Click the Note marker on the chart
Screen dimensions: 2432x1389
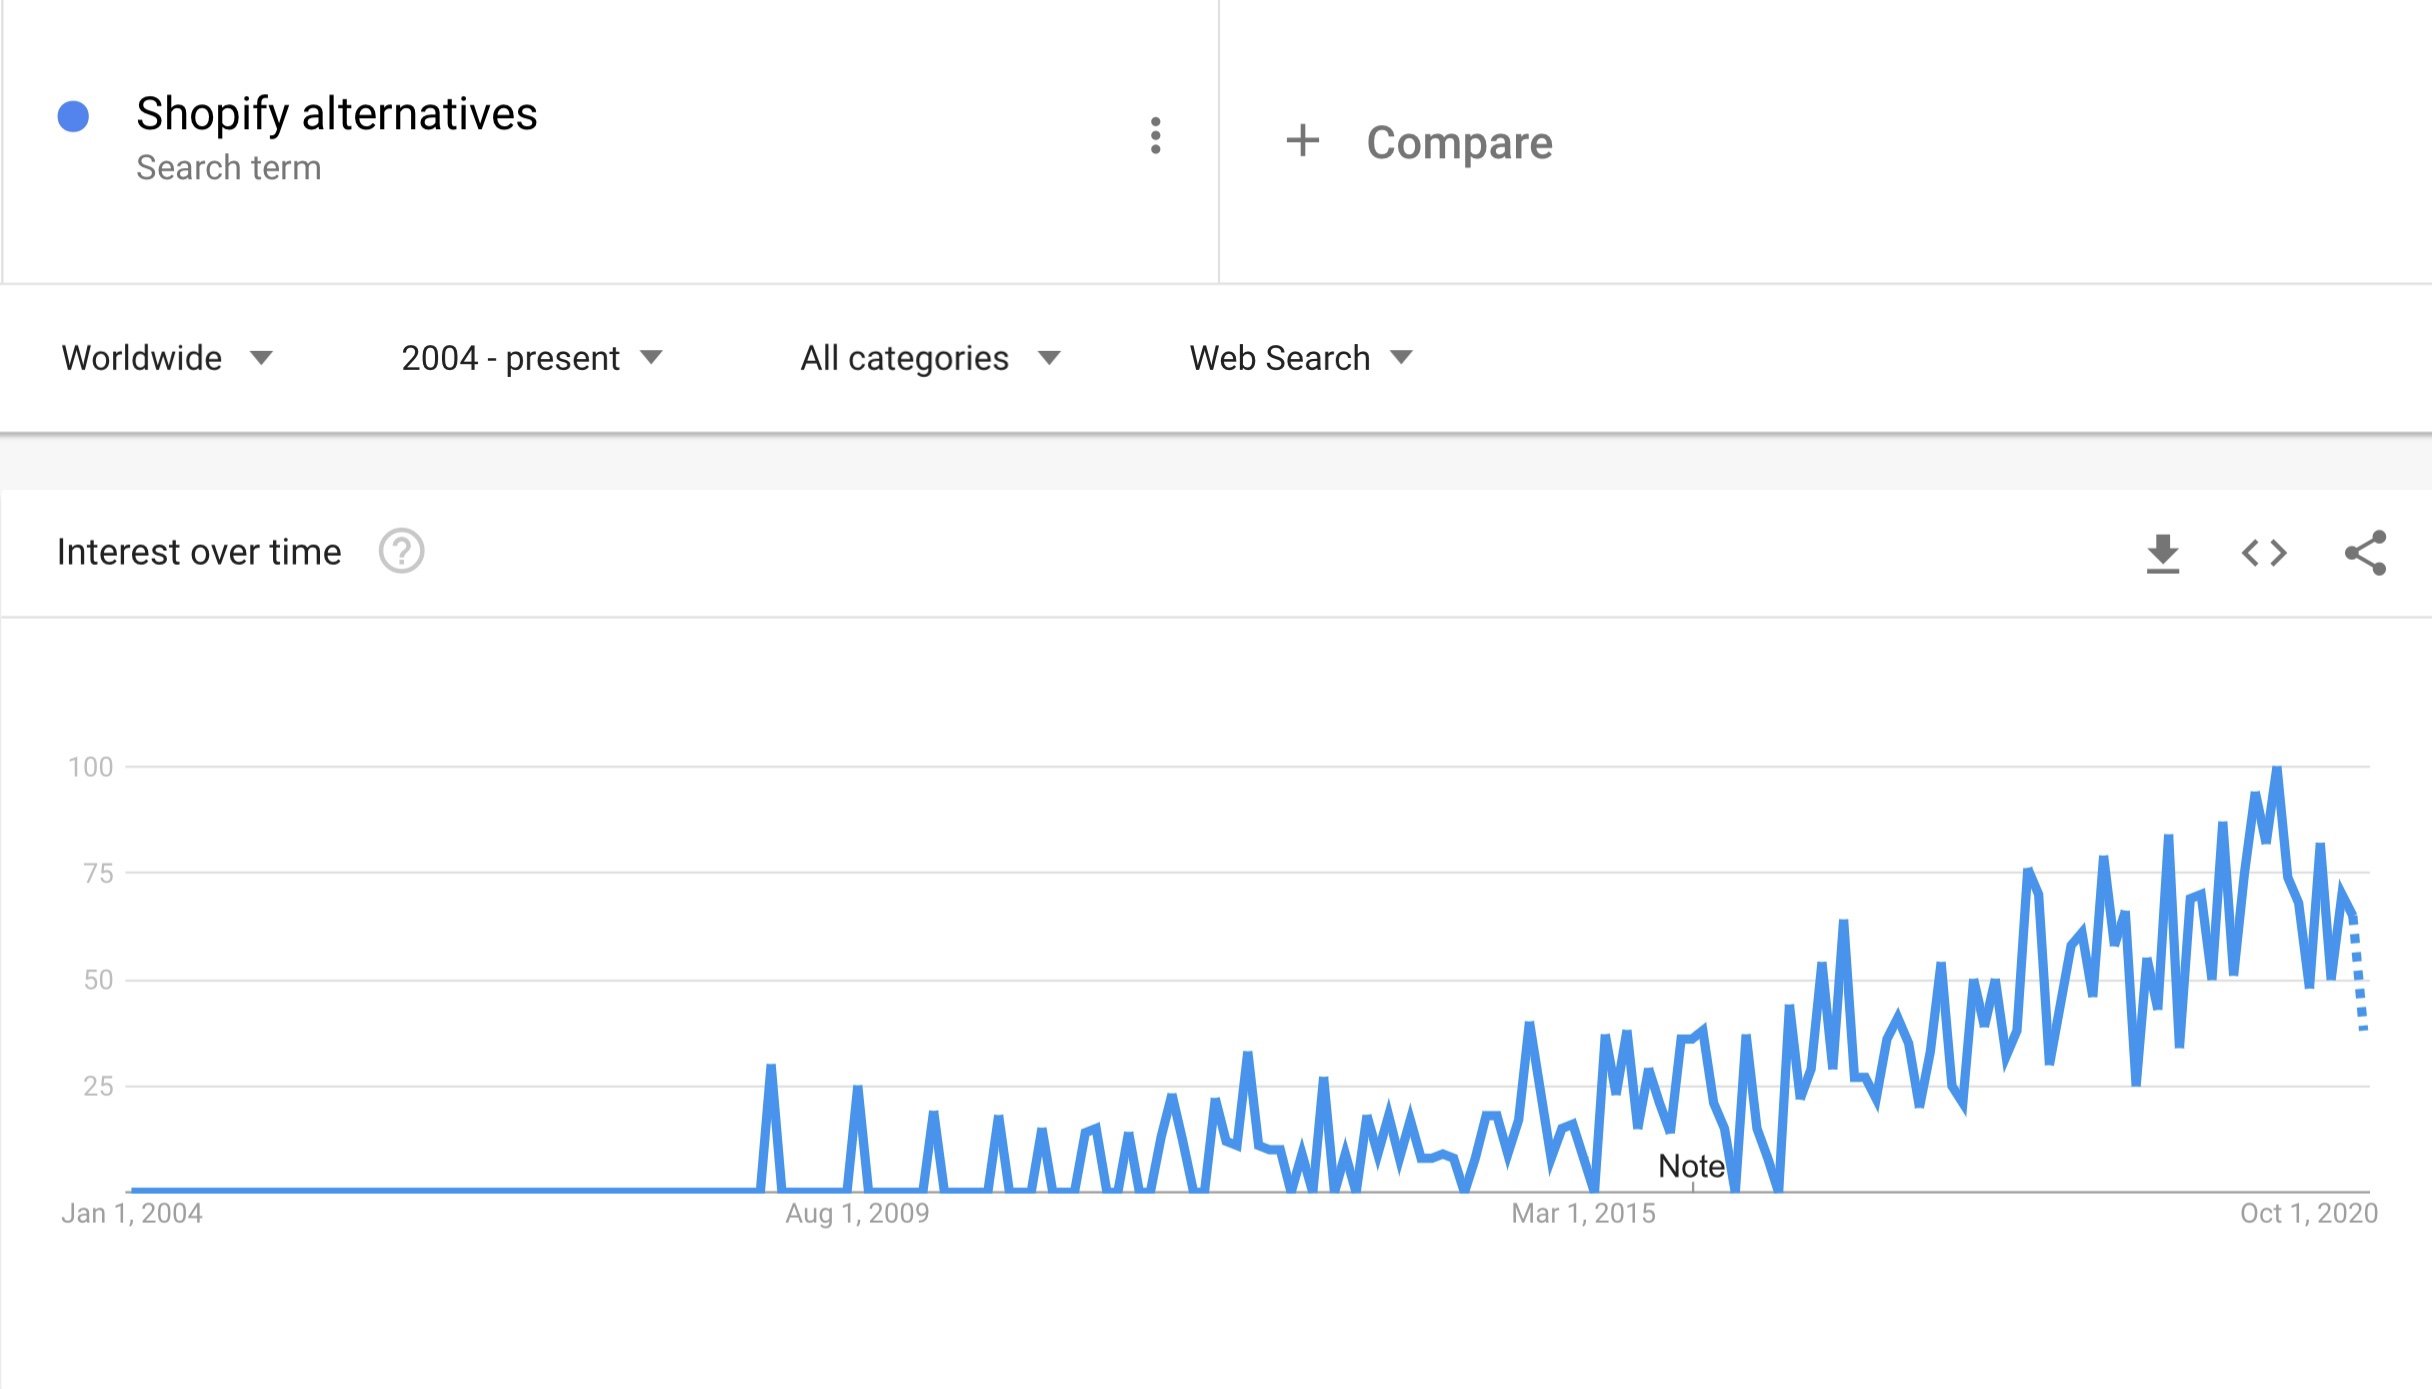[x=1691, y=1166]
